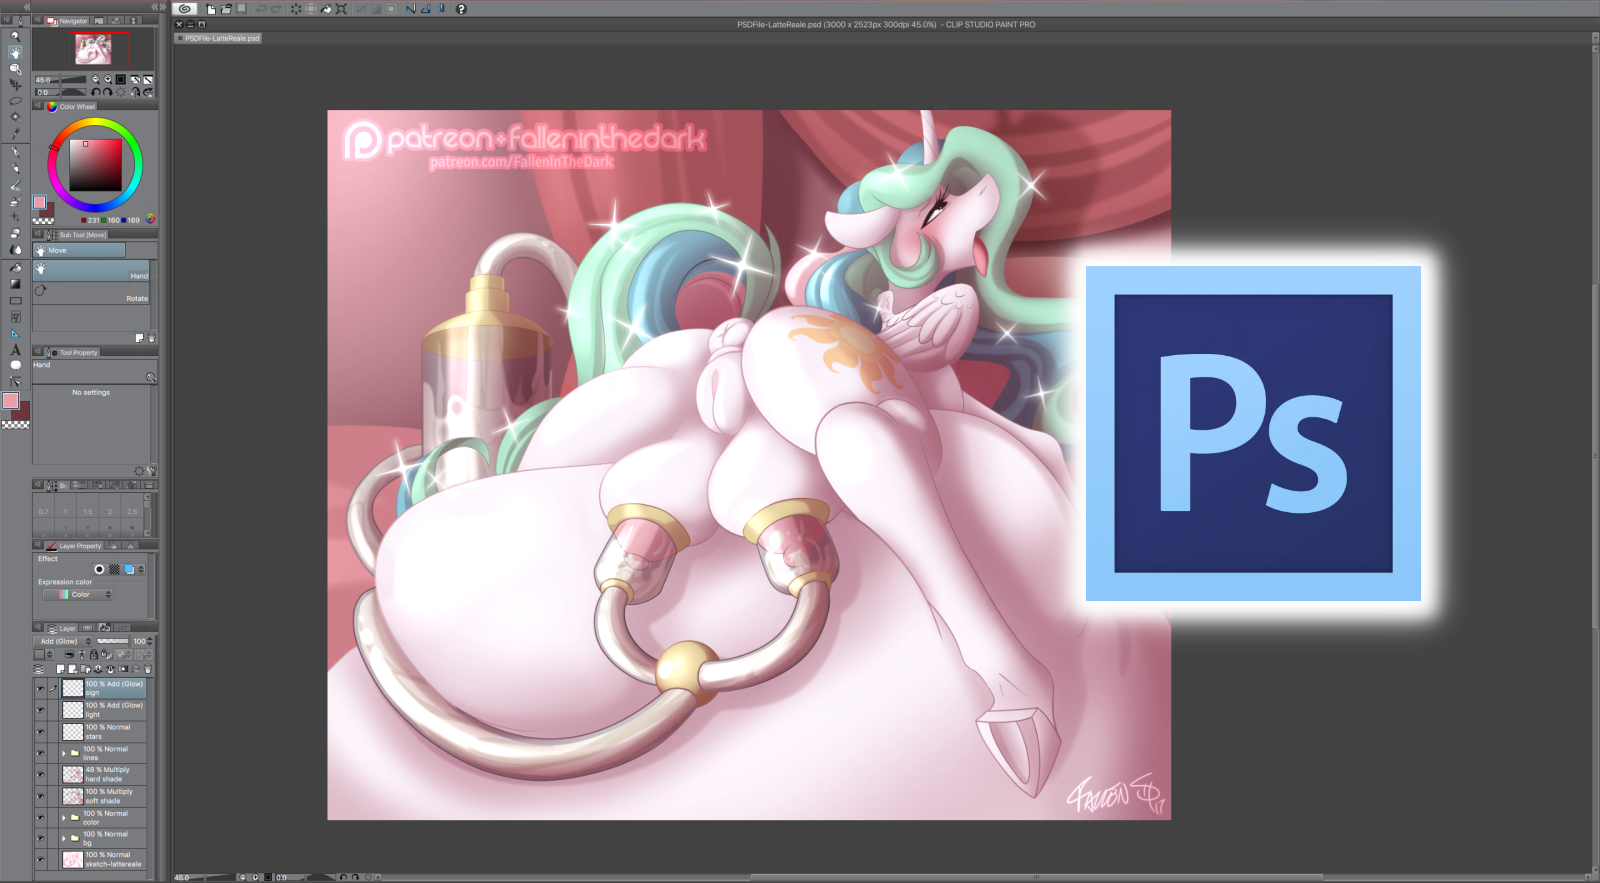Open the Sub Tool [Move] tab

pos(77,235)
